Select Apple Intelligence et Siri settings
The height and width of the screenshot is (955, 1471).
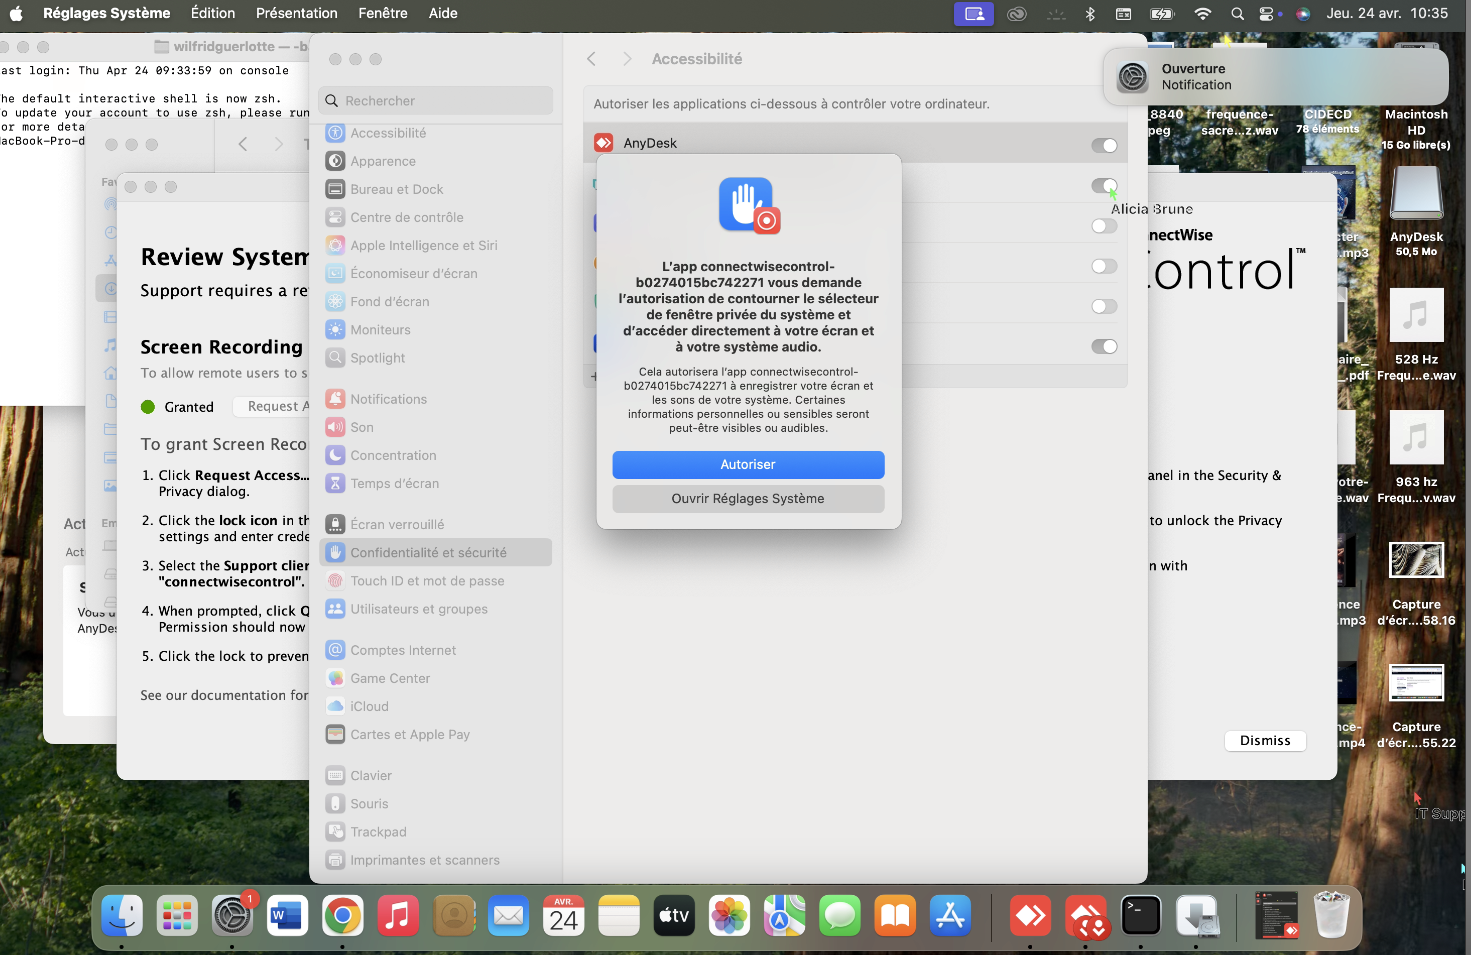[423, 246]
